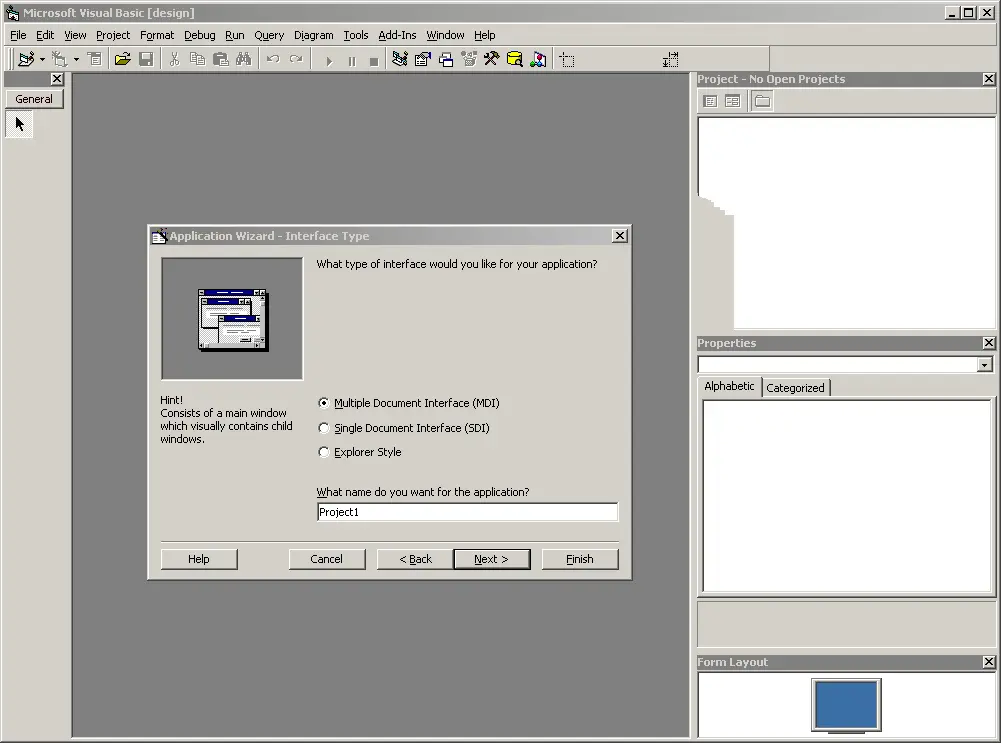Open the Run menu

coord(234,35)
